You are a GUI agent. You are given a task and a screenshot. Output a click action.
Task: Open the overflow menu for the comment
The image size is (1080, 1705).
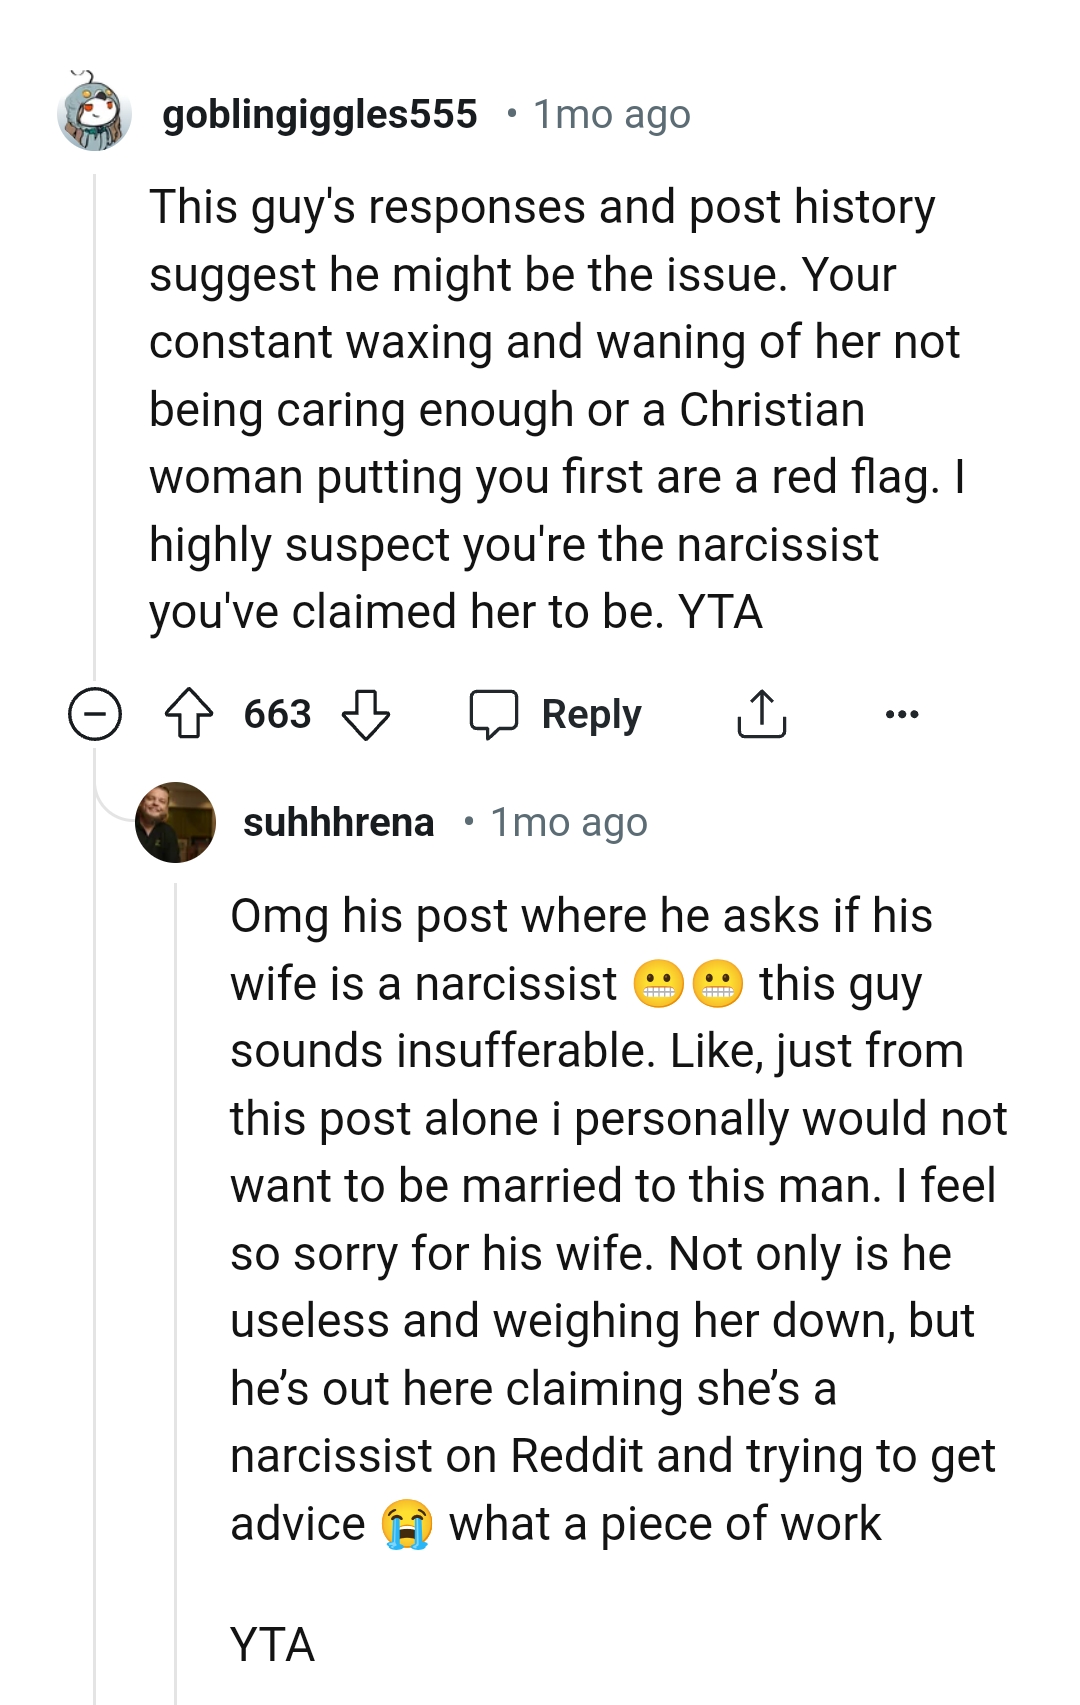[x=903, y=713]
